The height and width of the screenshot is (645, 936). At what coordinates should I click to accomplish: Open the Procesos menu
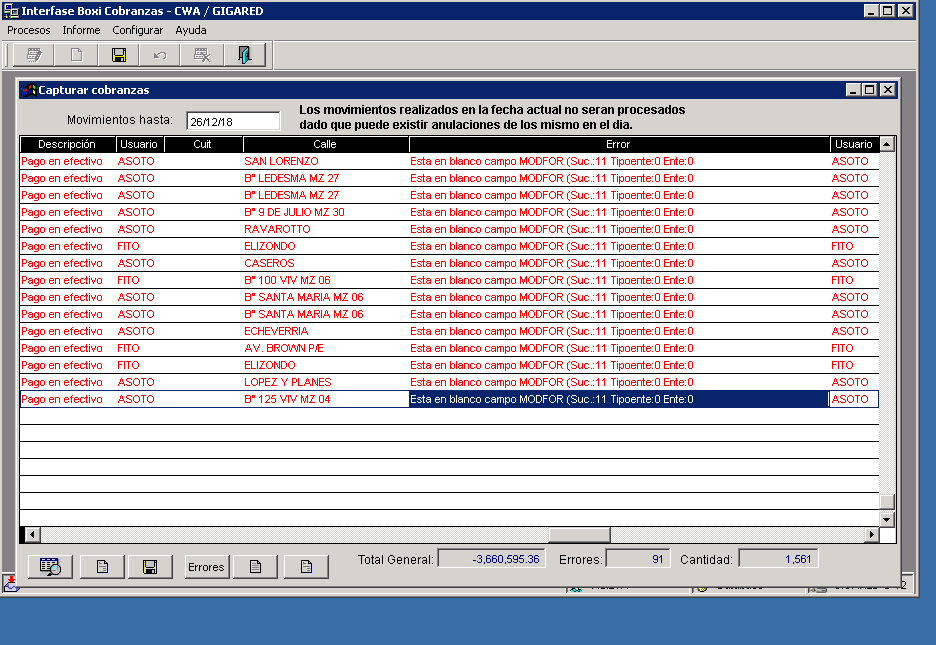coord(29,30)
